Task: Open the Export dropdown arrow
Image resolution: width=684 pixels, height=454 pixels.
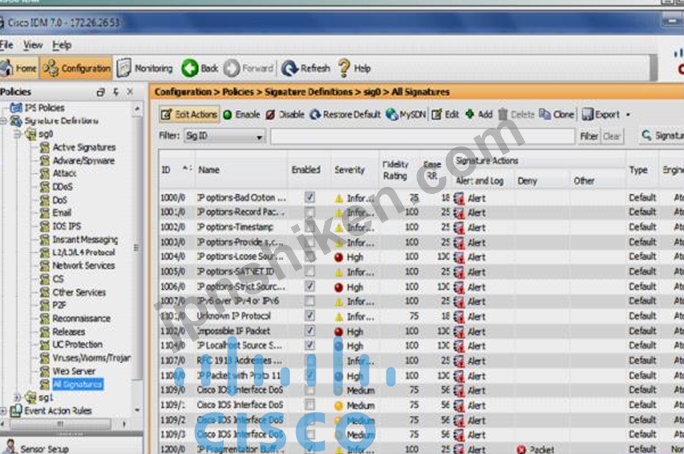Action: point(628,115)
